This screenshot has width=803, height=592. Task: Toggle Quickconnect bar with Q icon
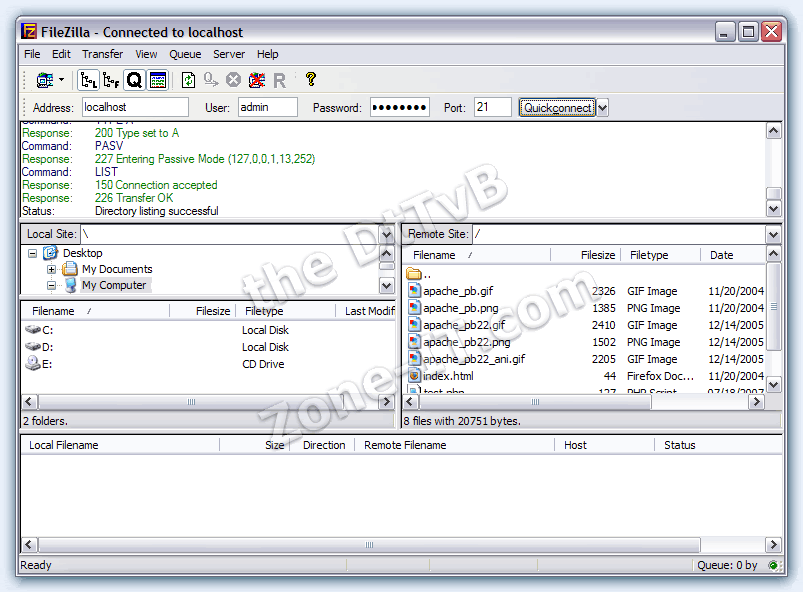point(134,80)
